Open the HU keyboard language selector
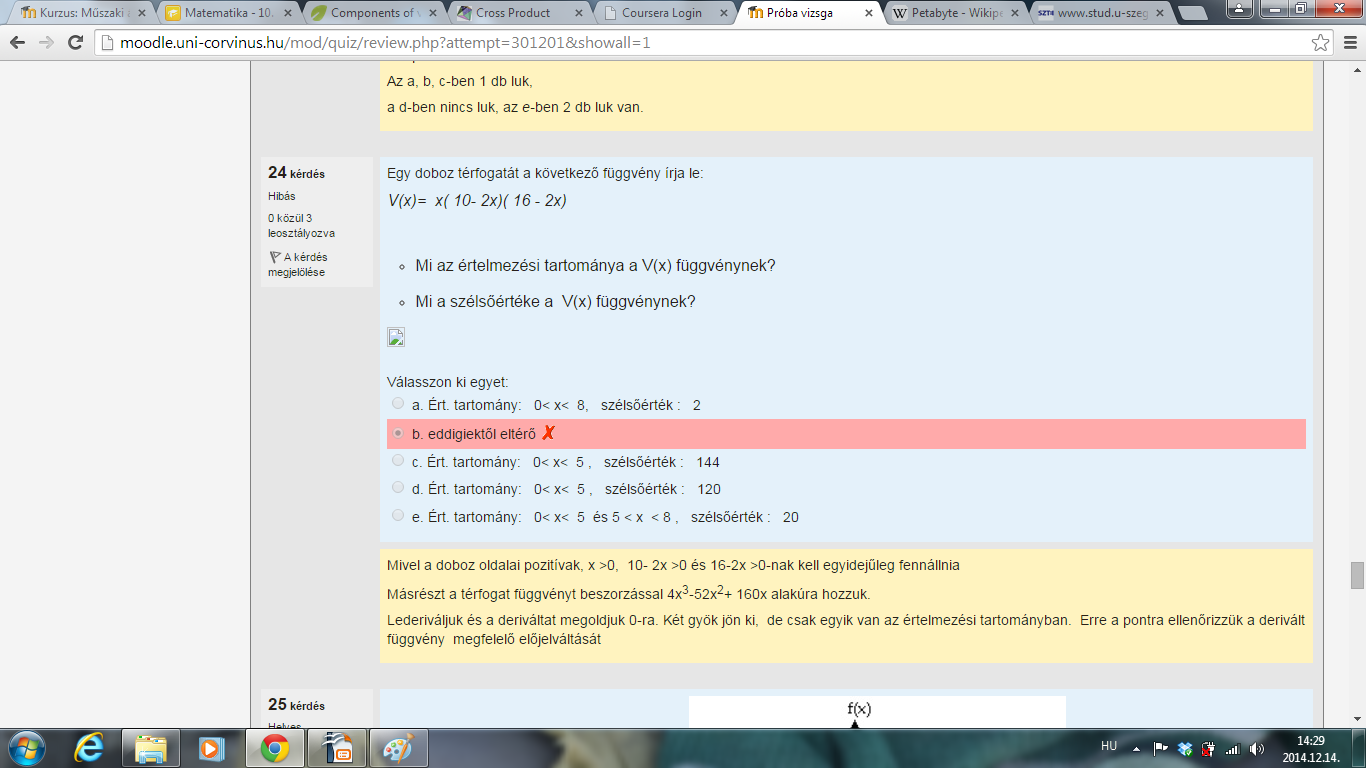1366x768 pixels. 1108,746
